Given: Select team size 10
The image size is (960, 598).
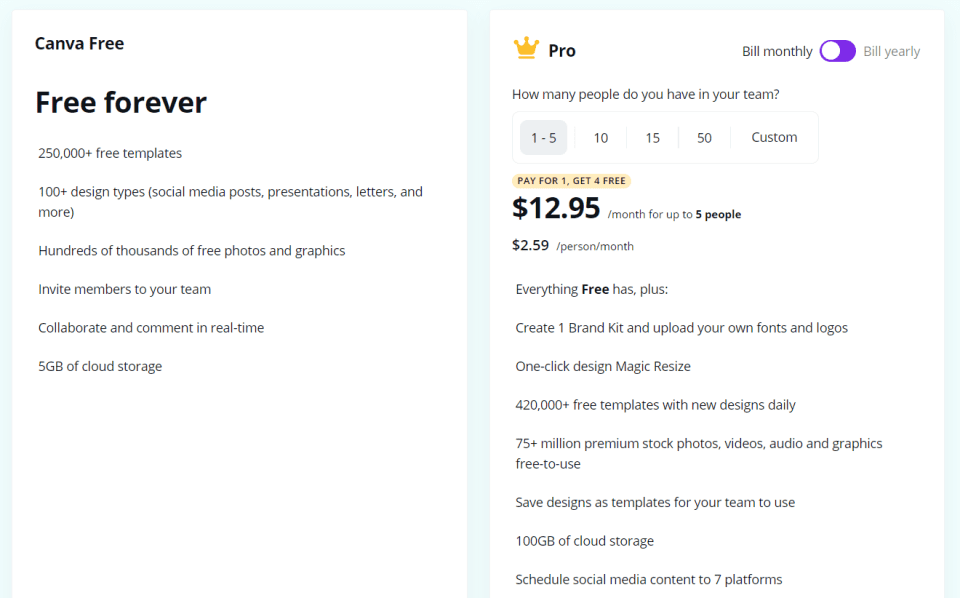Looking at the screenshot, I should click(600, 137).
